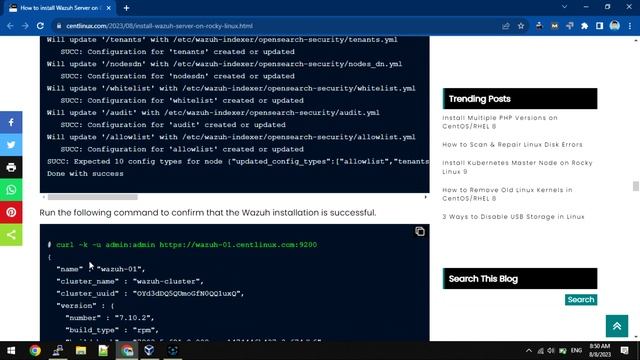Image resolution: width=640 pixels, height=360 pixels.
Task: Launch Chrome from the taskbar
Action: (x=35, y=350)
